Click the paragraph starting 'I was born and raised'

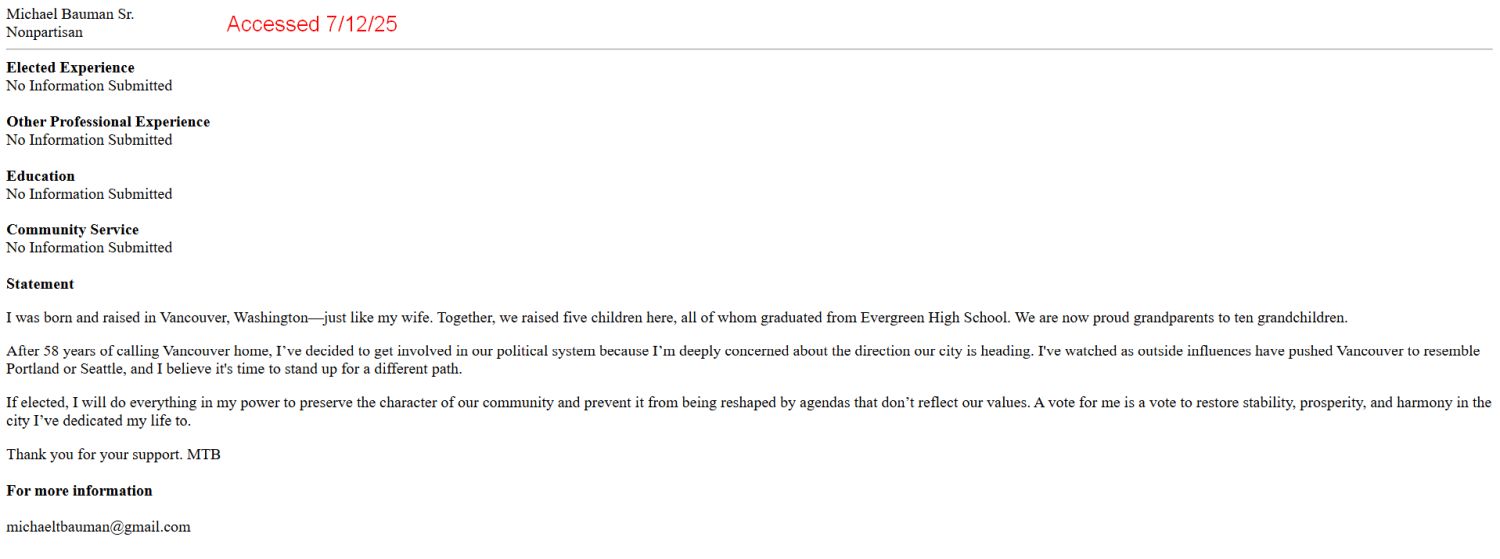677,318
